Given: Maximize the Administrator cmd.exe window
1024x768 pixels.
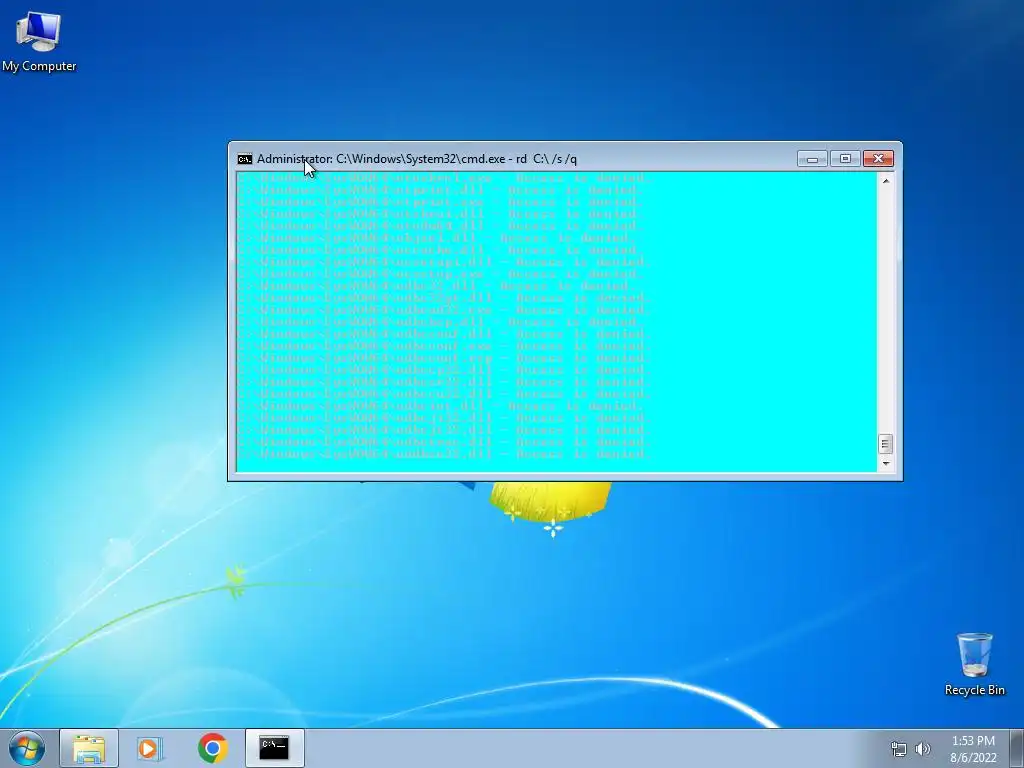Looking at the screenshot, I should 845,159.
